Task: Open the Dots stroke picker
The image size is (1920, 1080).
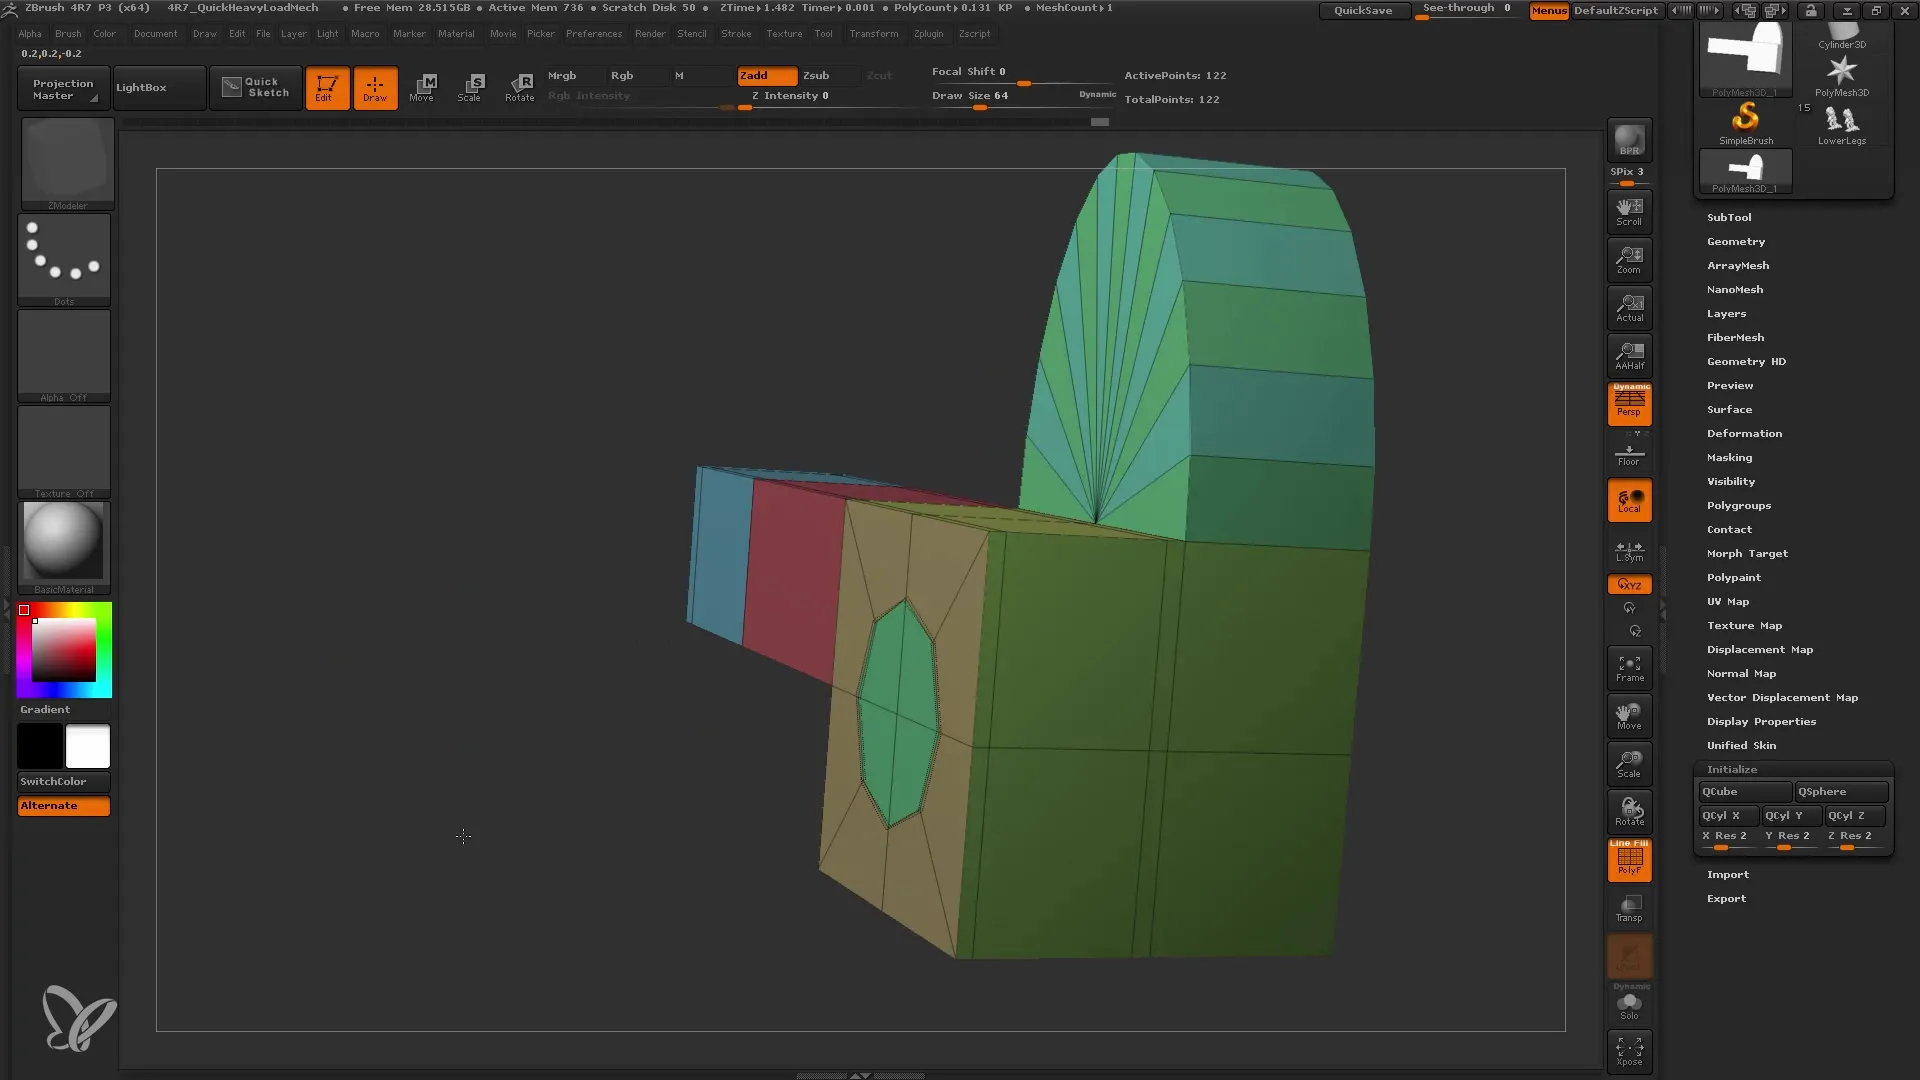Action: click(x=64, y=259)
